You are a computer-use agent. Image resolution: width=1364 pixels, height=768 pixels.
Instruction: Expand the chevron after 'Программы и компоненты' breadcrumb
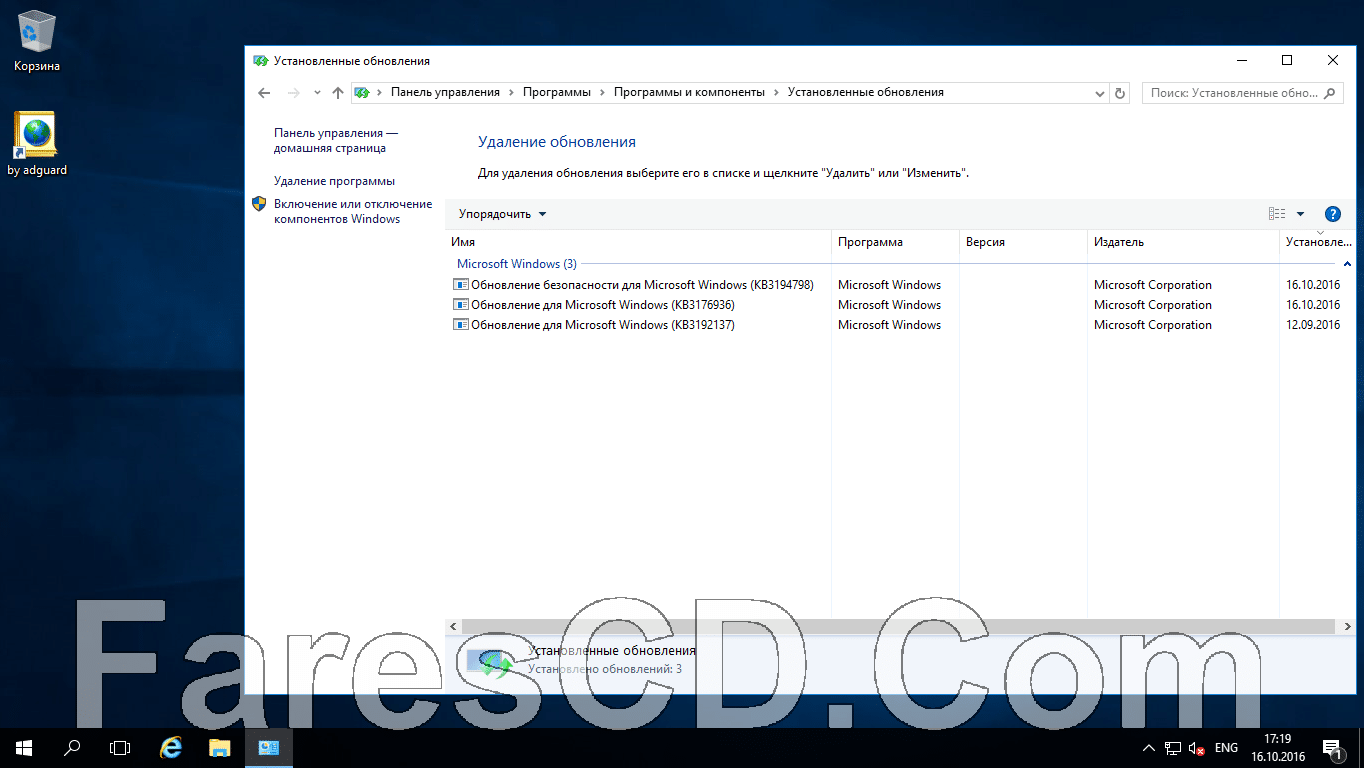click(x=776, y=92)
